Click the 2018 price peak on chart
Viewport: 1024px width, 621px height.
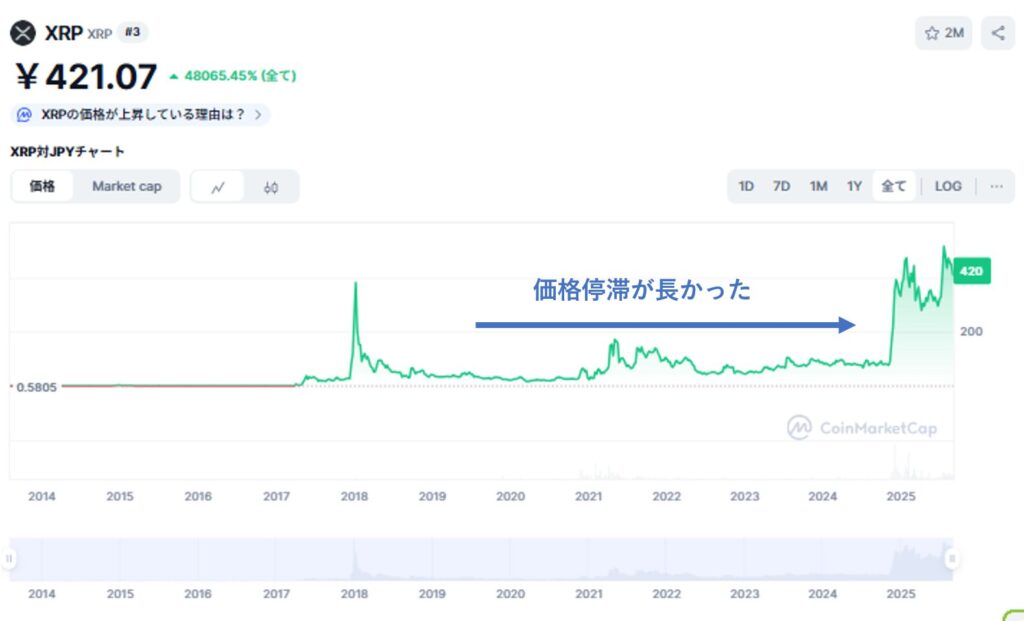coord(355,283)
